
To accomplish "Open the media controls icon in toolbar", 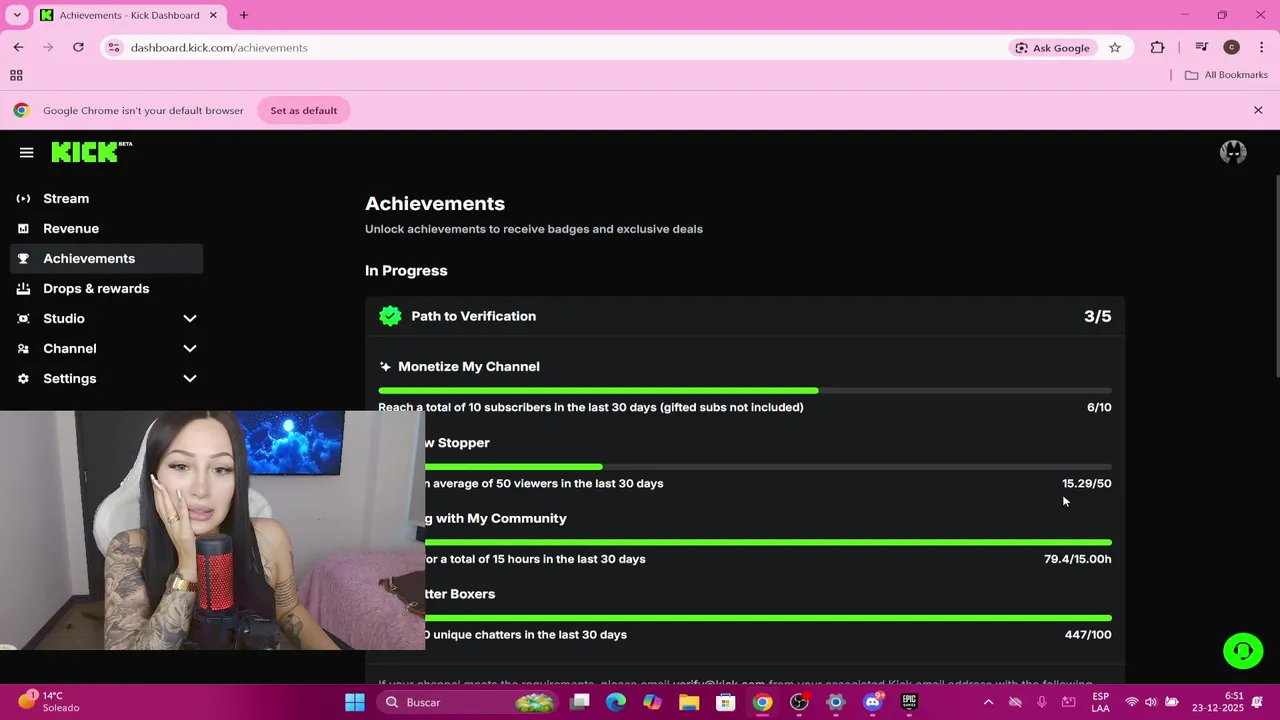I will (1201, 47).
